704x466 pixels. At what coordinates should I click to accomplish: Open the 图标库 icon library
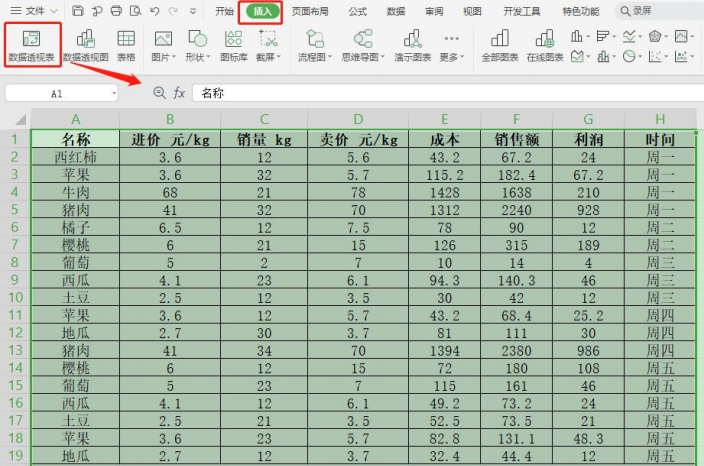(233, 45)
